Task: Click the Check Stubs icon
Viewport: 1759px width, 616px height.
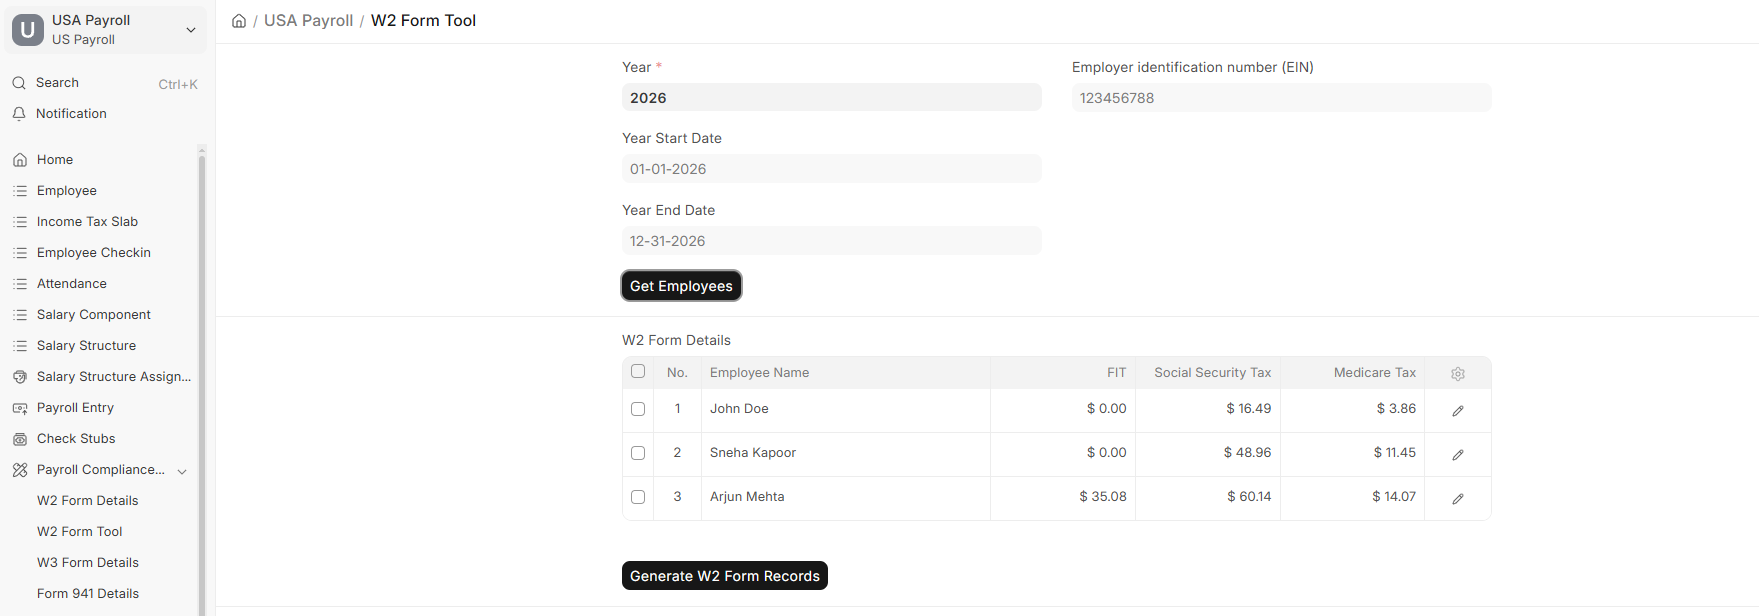Action: pyautogui.click(x=20, y=439)
